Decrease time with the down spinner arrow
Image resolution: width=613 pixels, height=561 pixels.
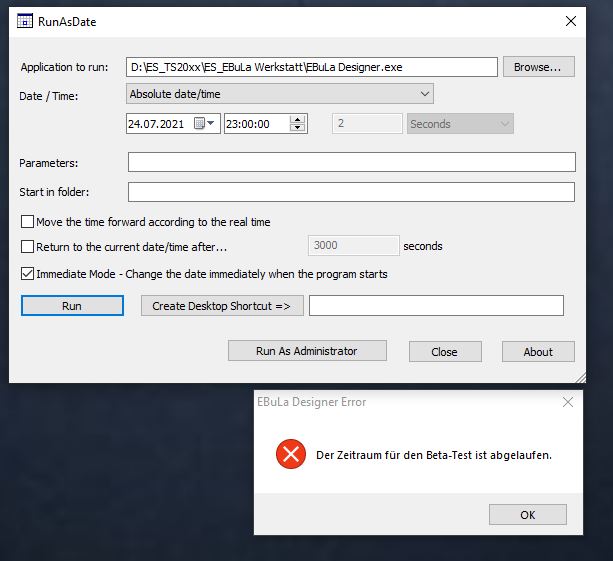(x=298, y=127)
